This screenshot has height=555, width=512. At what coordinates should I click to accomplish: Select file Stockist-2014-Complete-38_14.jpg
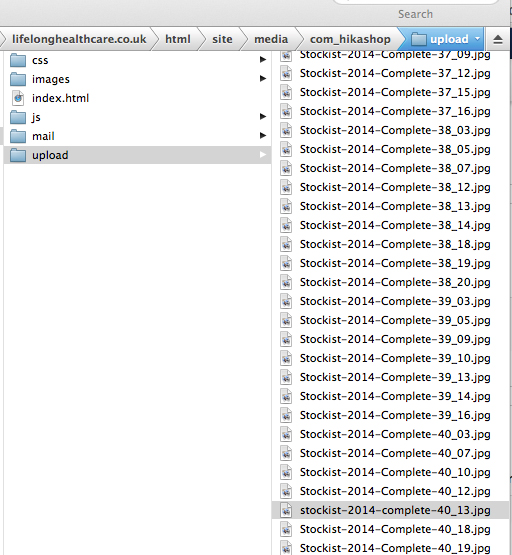(x=395, y=225)
